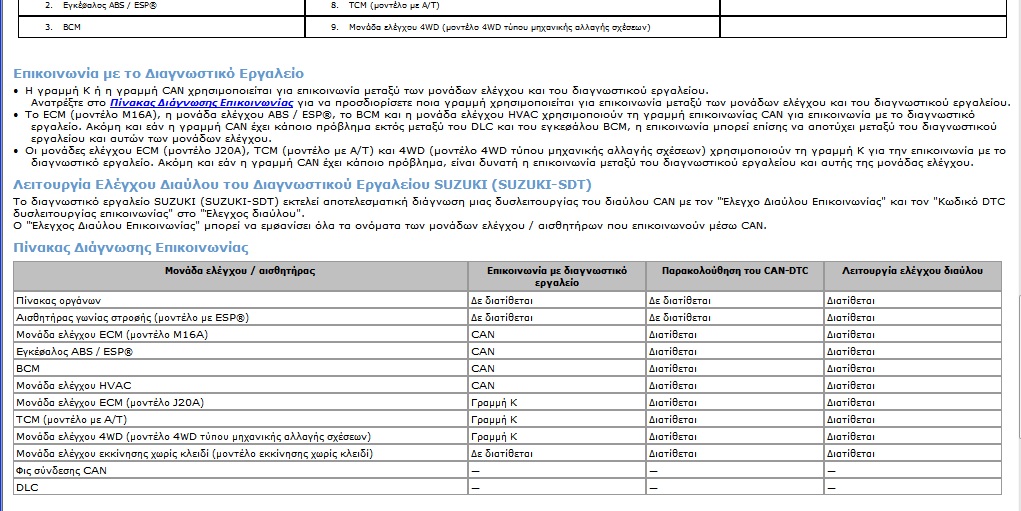Select the Μονάδα ελέγχου ECM (μοντέλο M16A) cell
This screenshot has height=511, width=1021.
click(240, 335)
